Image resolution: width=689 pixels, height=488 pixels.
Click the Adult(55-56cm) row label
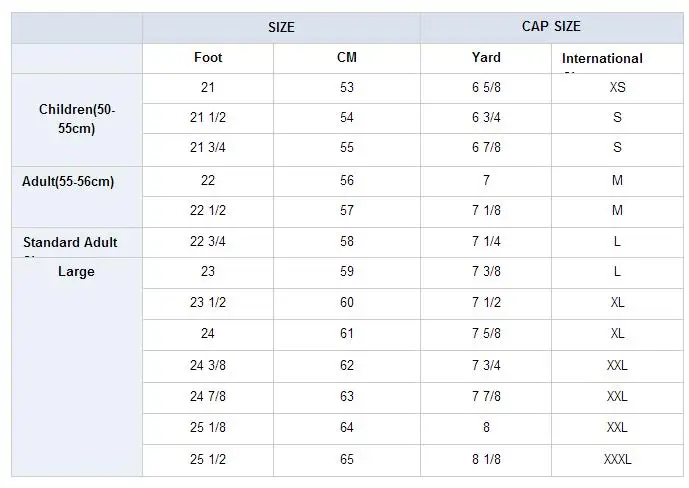pos(70,182)
